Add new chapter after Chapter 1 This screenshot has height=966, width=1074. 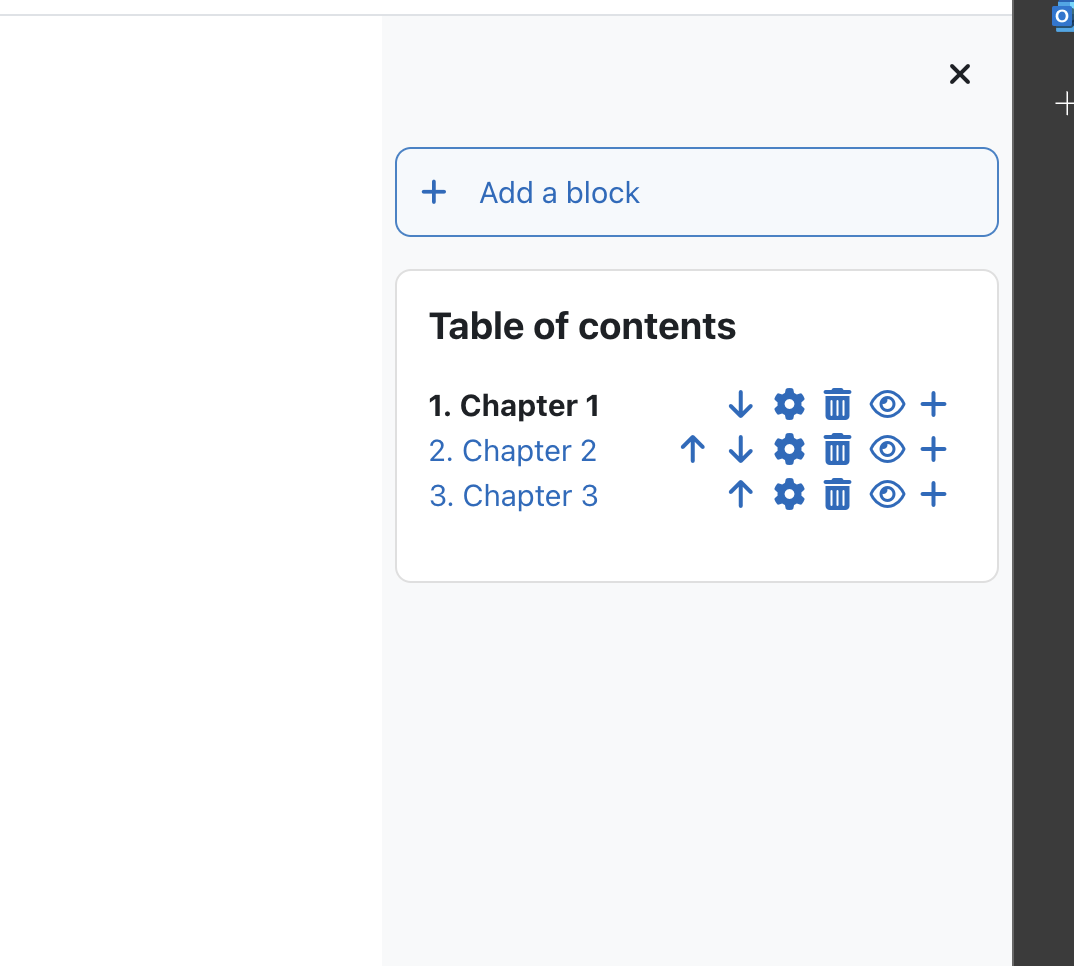tap(934, 404)
